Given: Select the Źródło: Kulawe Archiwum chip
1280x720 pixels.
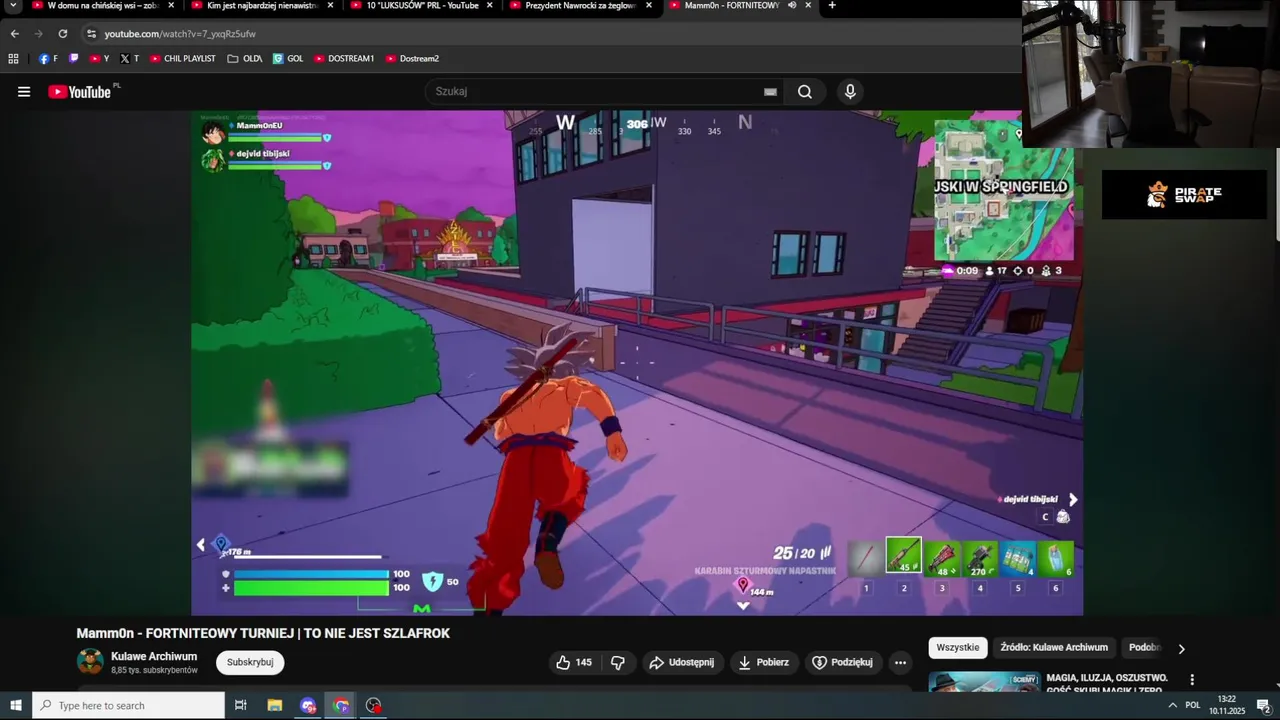Looking at the screenshot, I should (x=1054, y=647).
